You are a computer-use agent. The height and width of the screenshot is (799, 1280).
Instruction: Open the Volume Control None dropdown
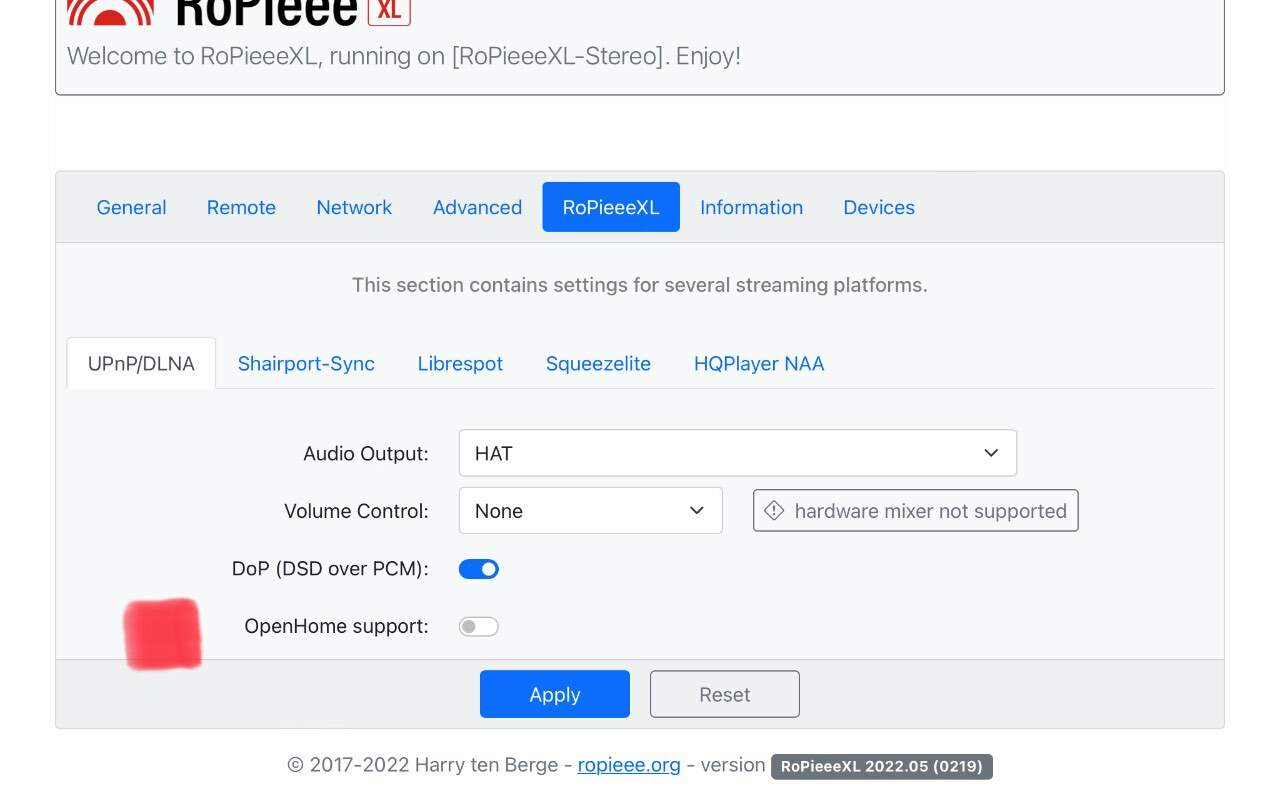coord(591,511)
